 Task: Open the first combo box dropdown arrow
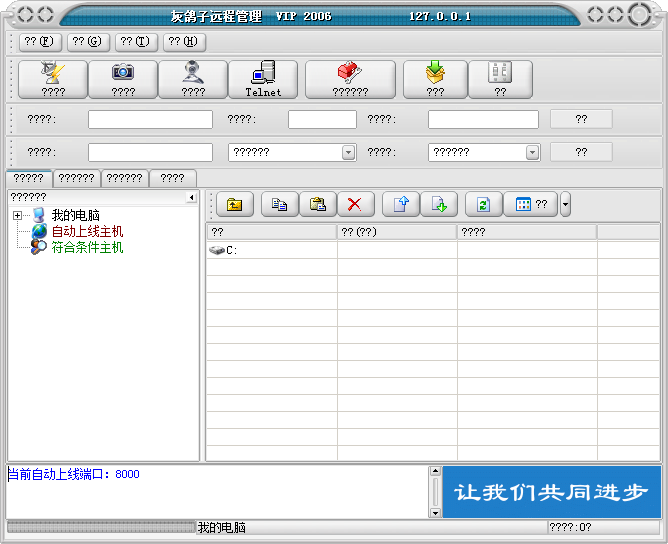tap(348, 153)
